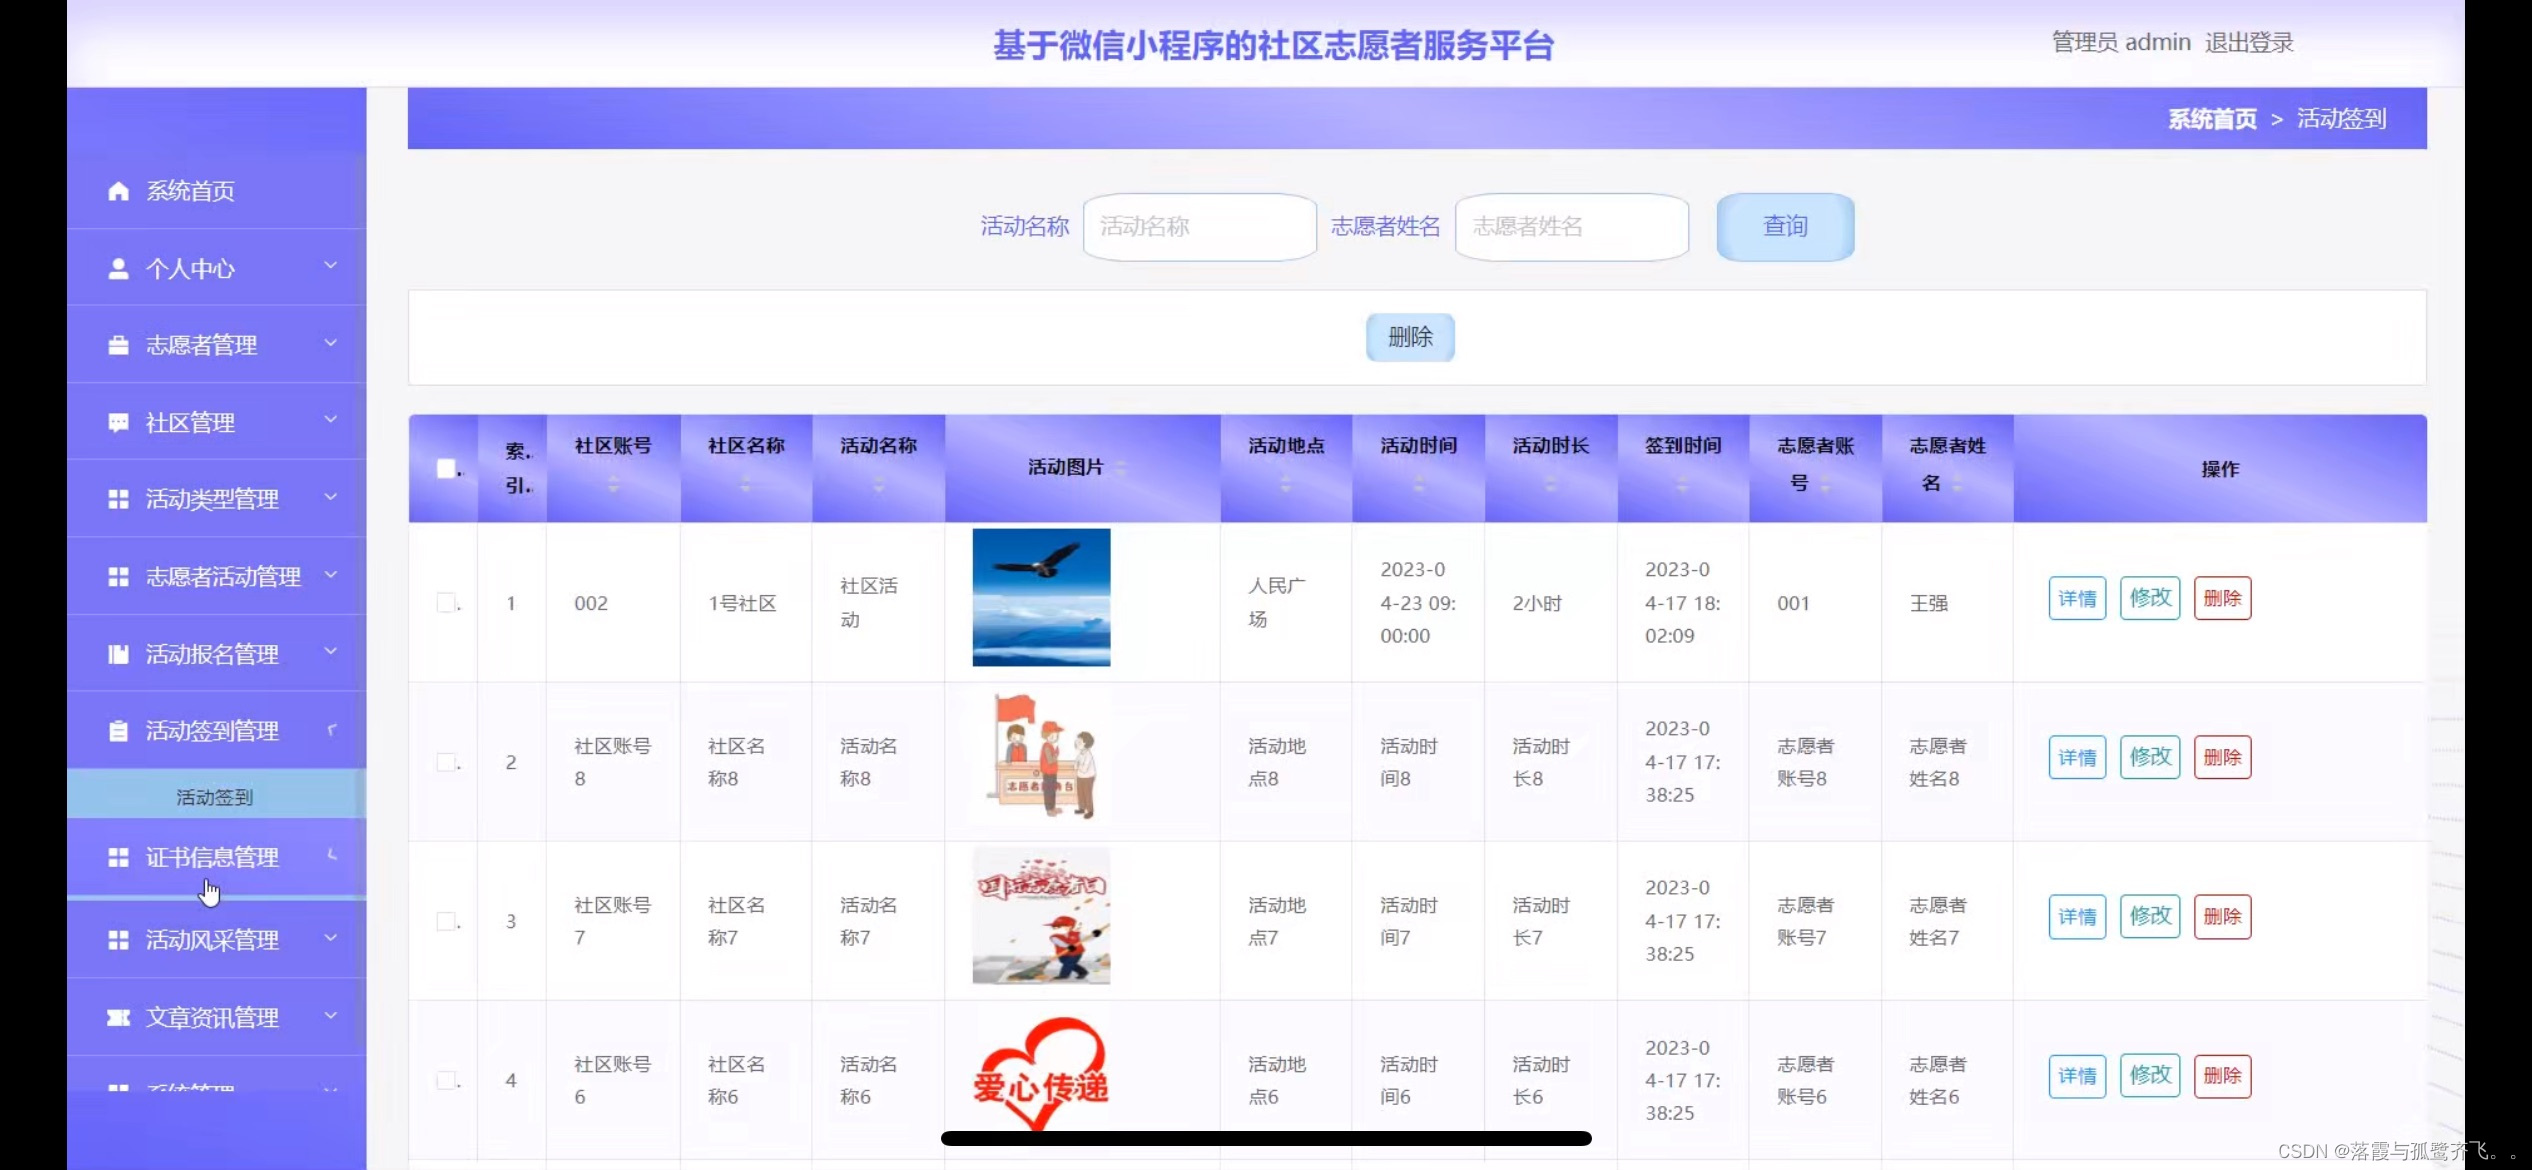Expand the 个人中心 chevron

pos(330,266)
